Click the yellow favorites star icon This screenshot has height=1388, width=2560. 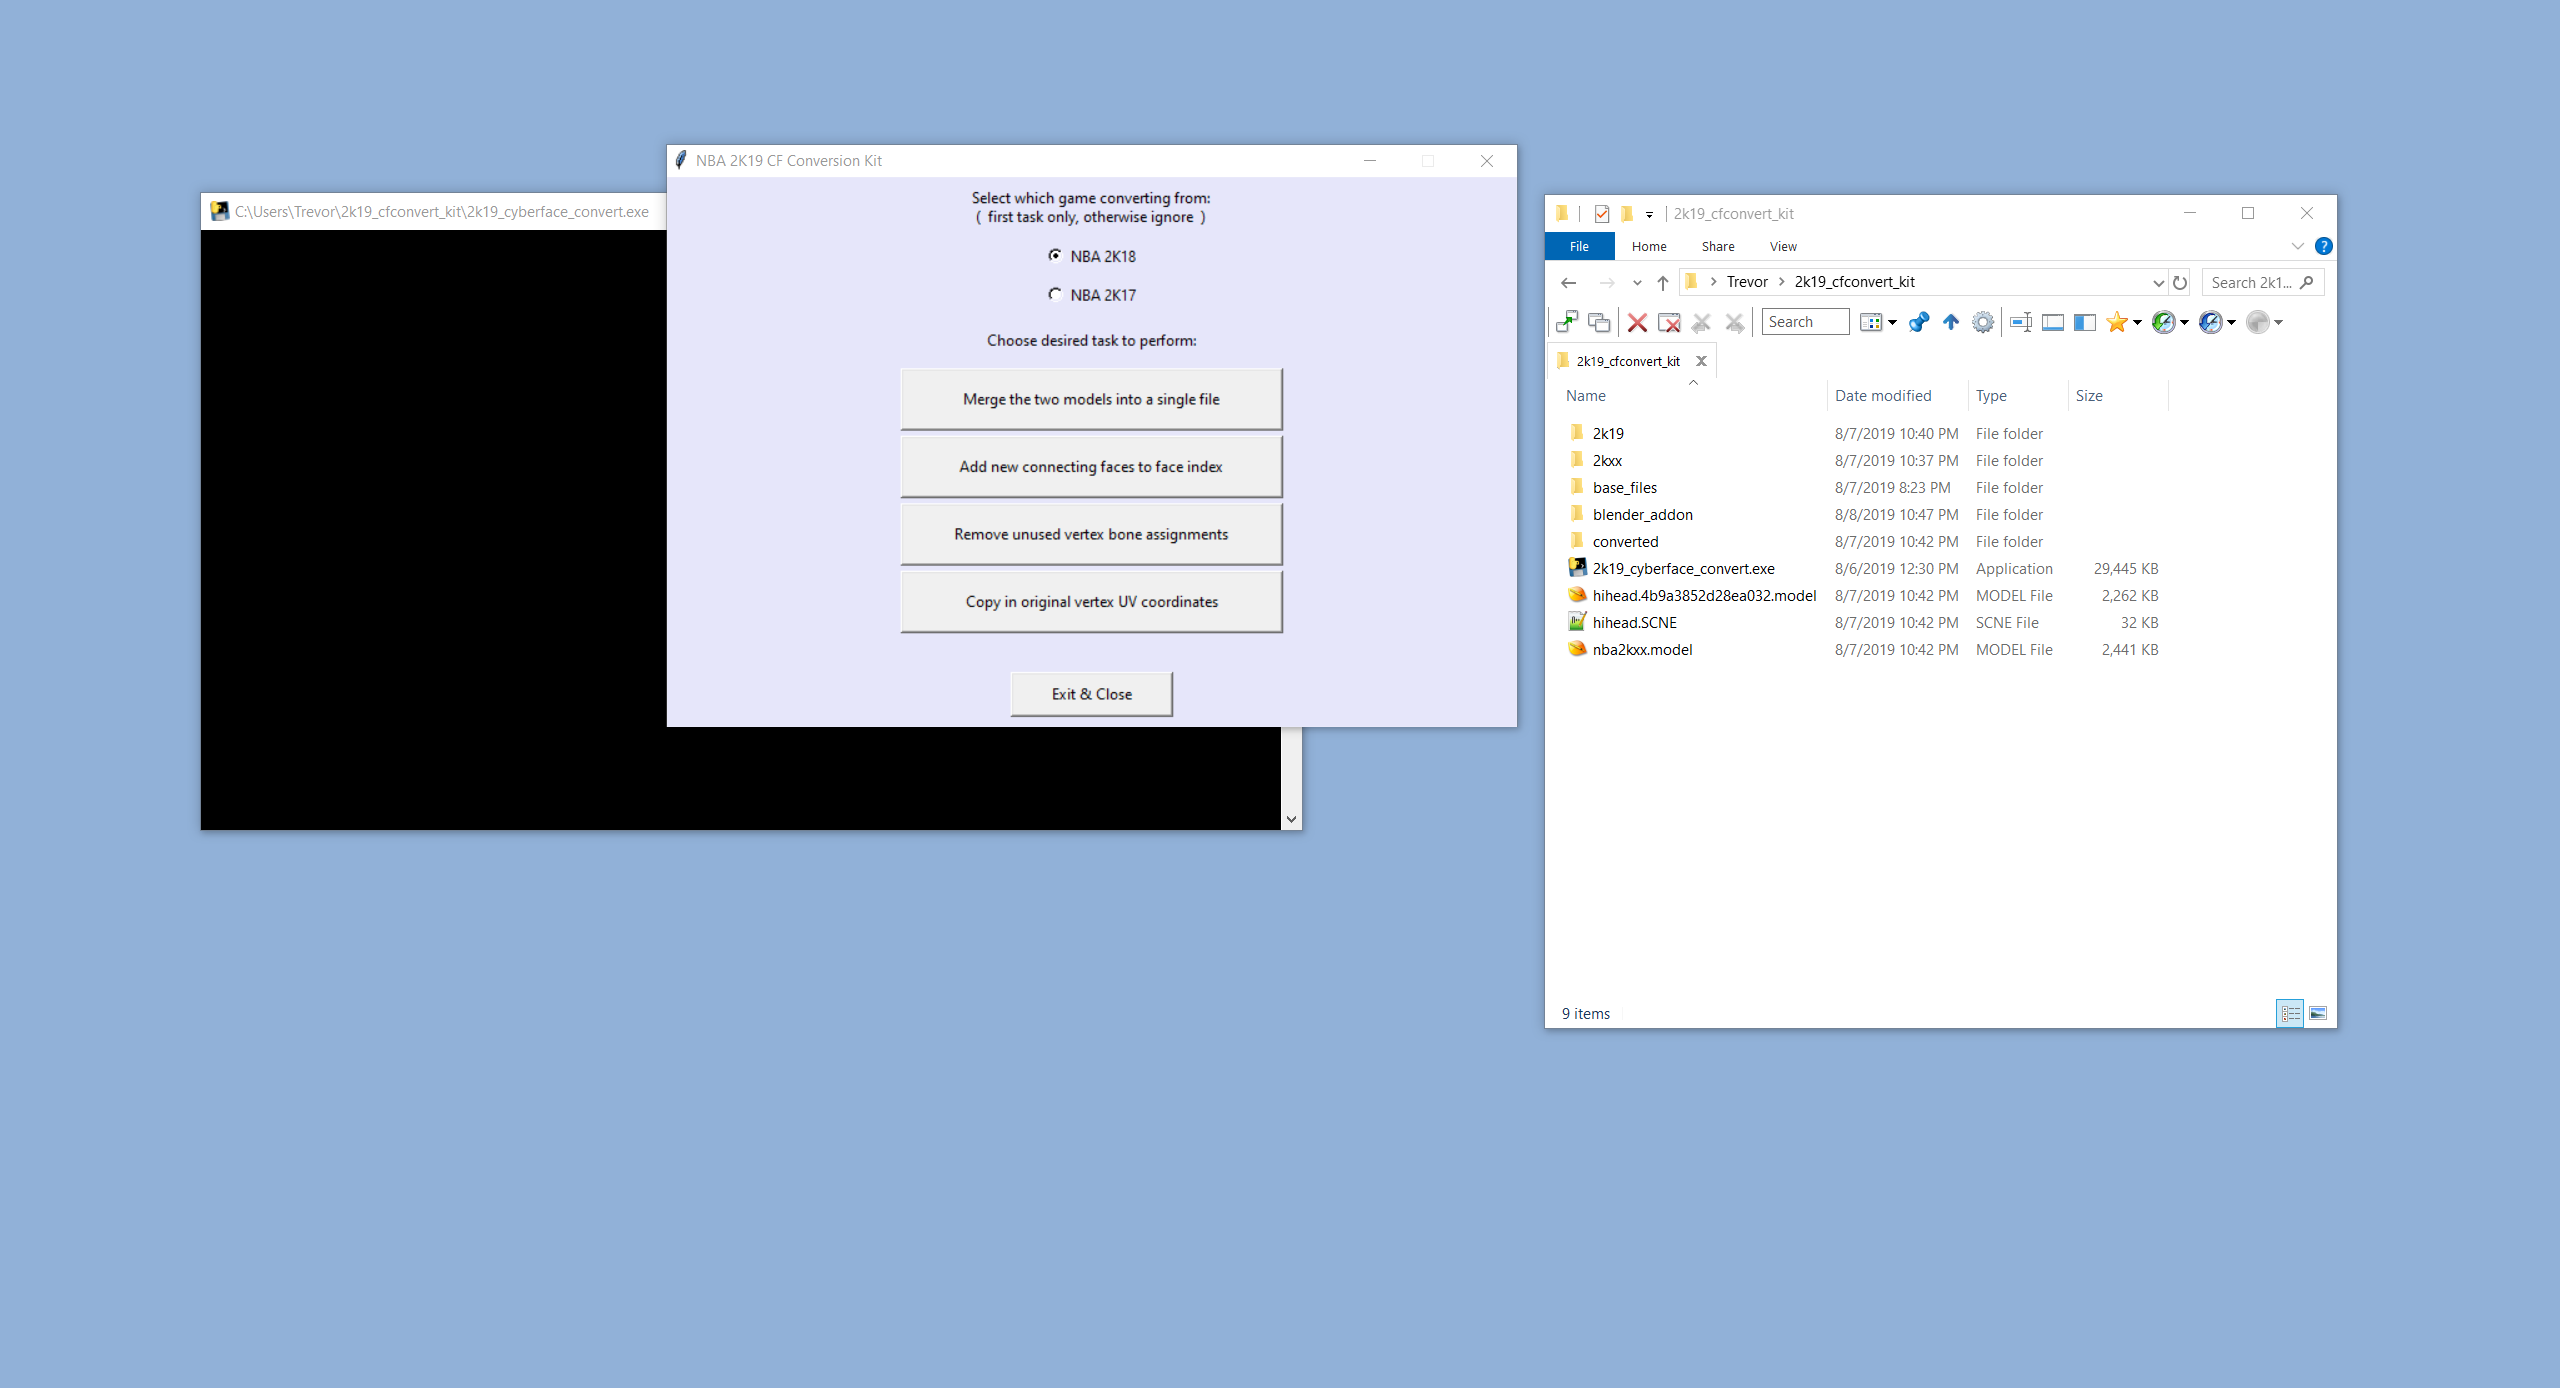2116,322
